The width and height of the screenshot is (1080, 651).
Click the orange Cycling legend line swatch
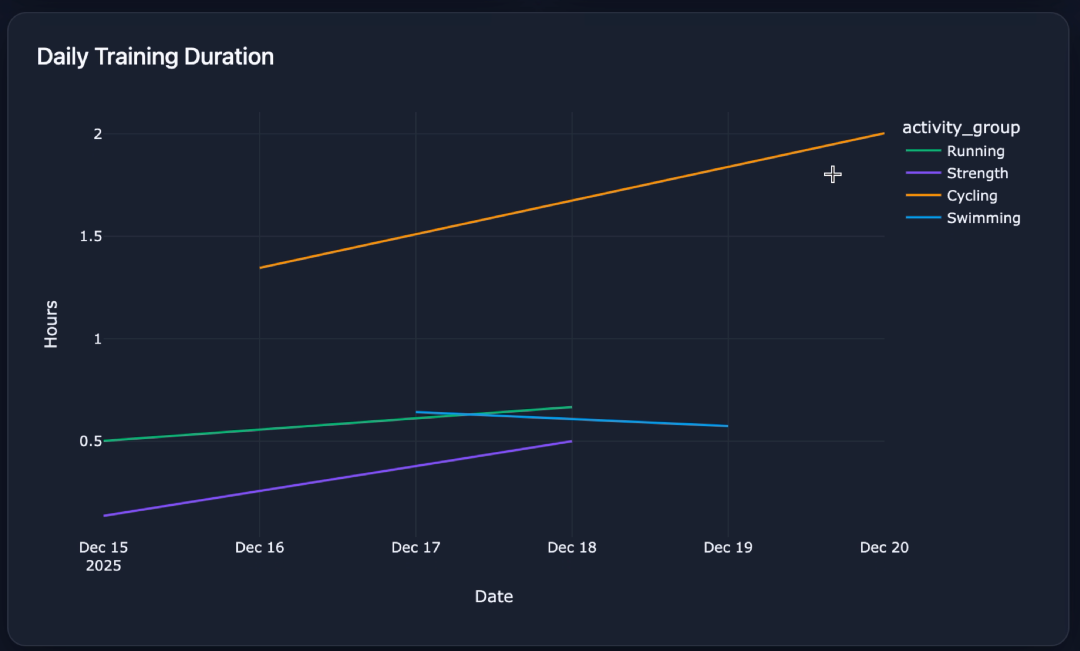pos(923,196)
